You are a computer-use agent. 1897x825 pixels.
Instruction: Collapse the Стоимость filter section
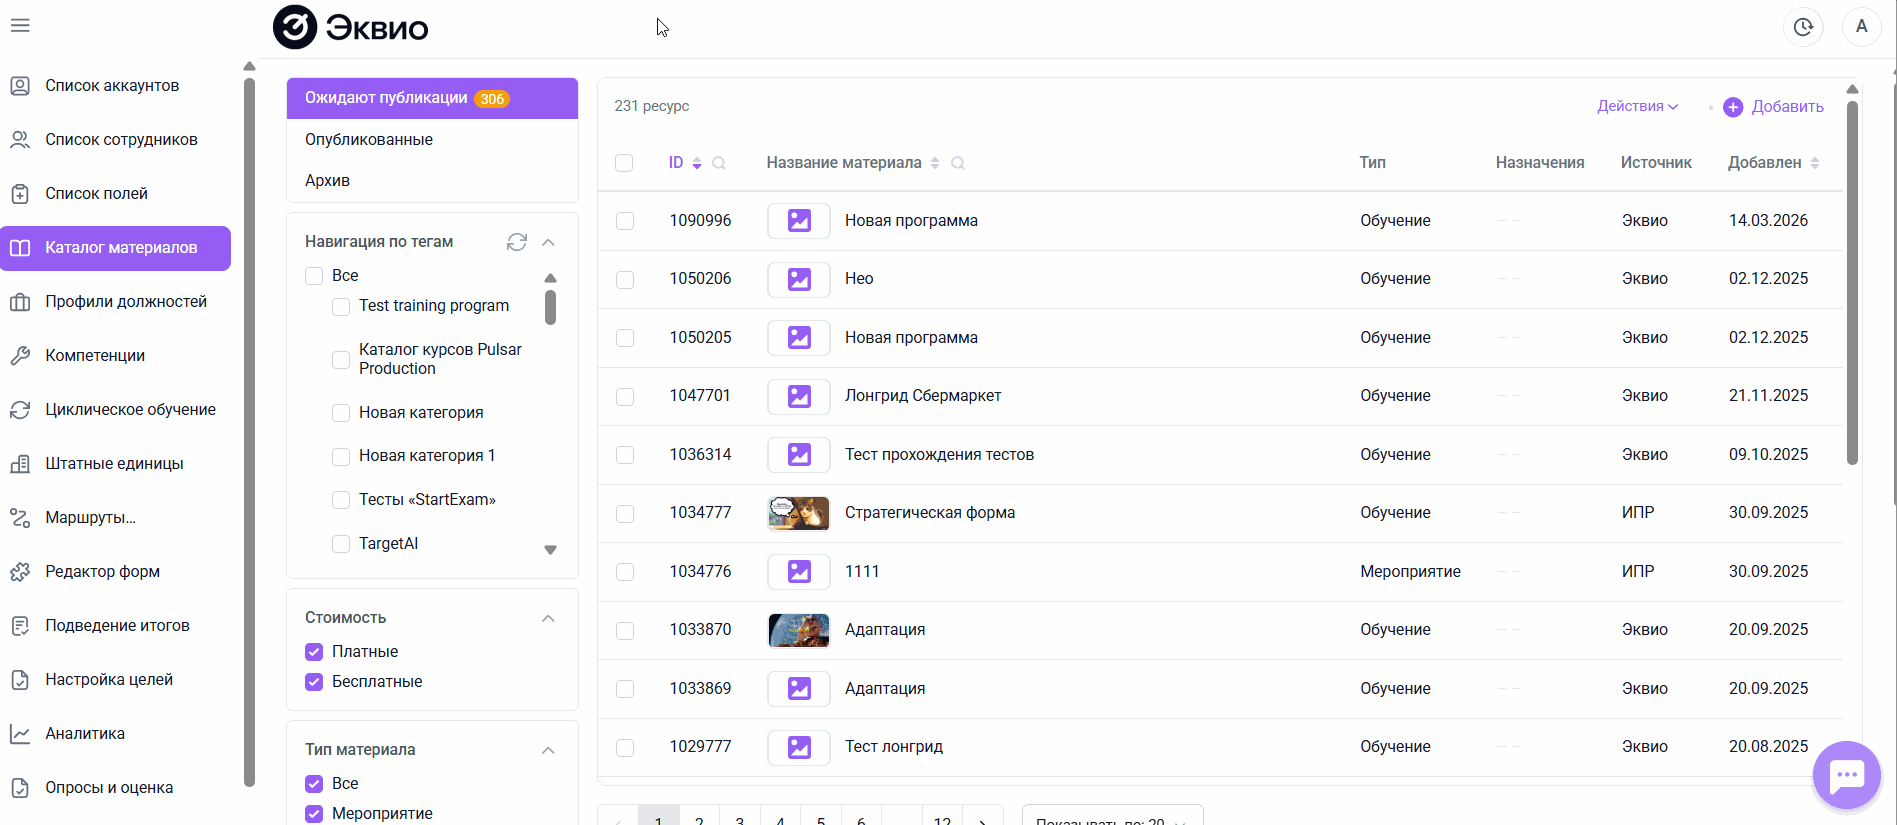pos(548,618)
